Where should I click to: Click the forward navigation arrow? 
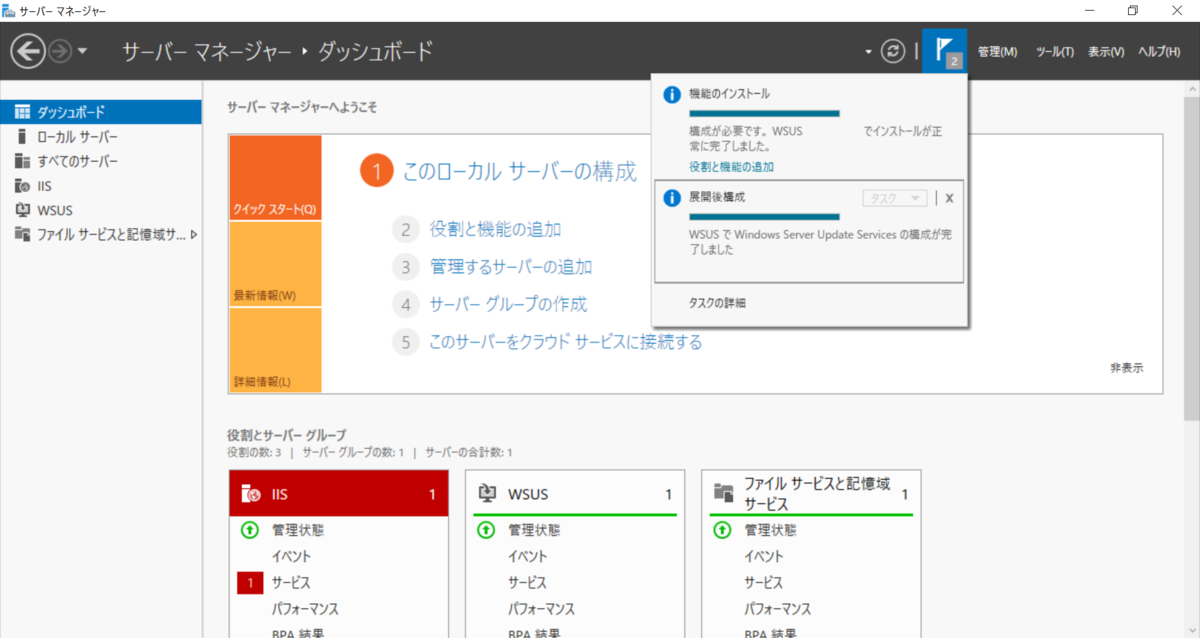[x=60, y=51]
